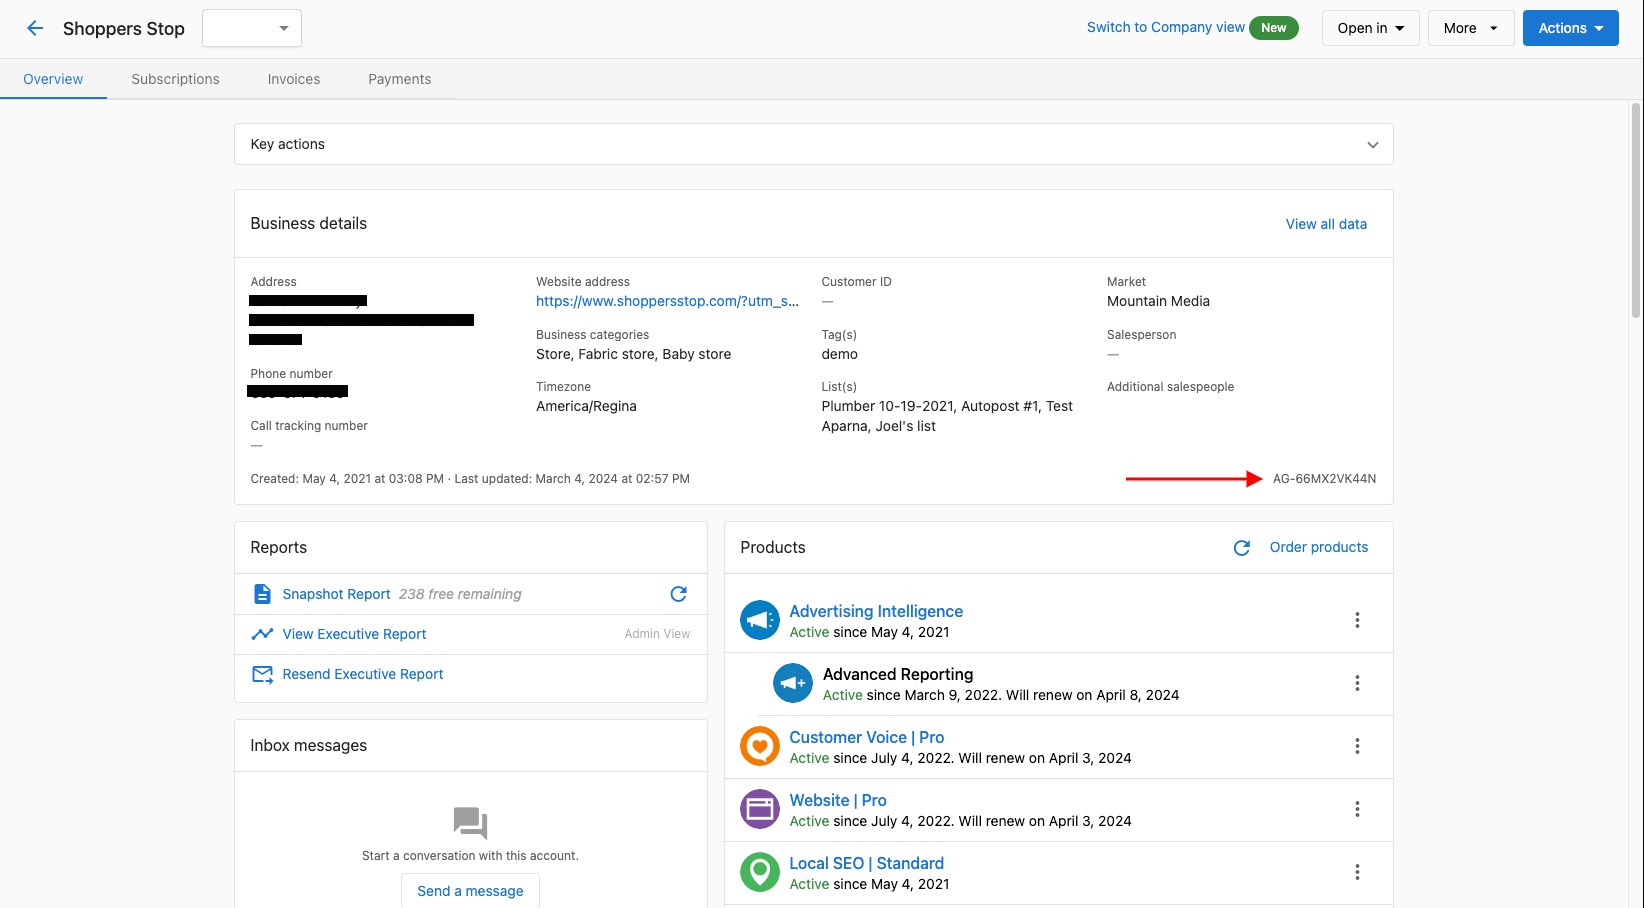Open more options for Local SEO Standard
This screenshot has height=908, width=1644.
(1357, 872)
